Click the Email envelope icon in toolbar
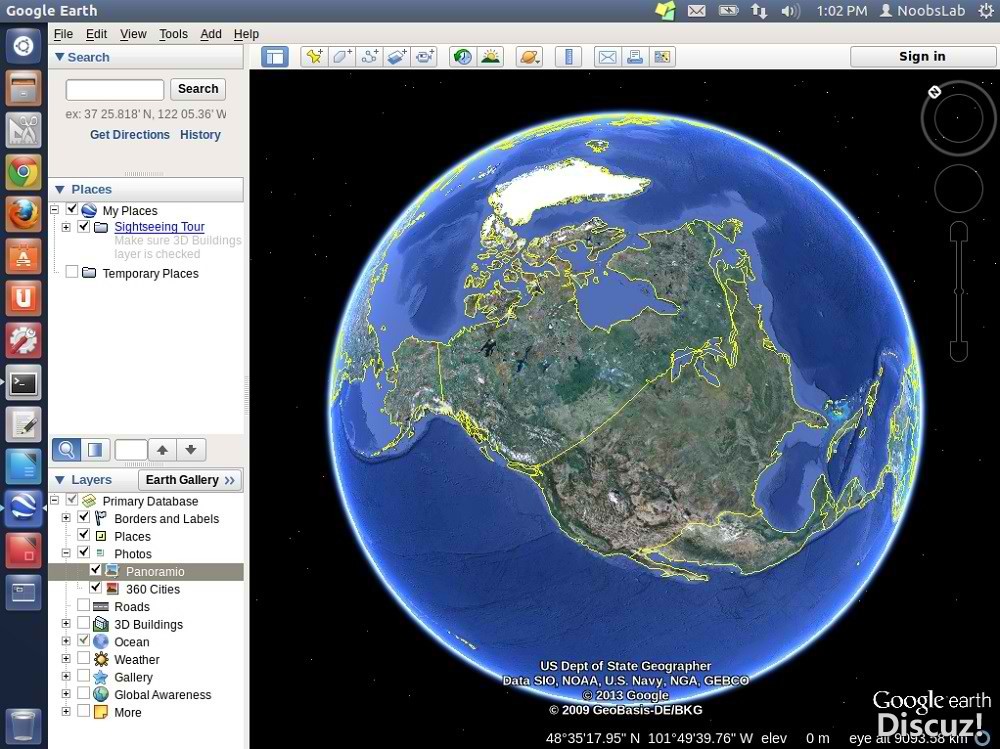This screenshot has height=749, width=1000. [607, 57]
